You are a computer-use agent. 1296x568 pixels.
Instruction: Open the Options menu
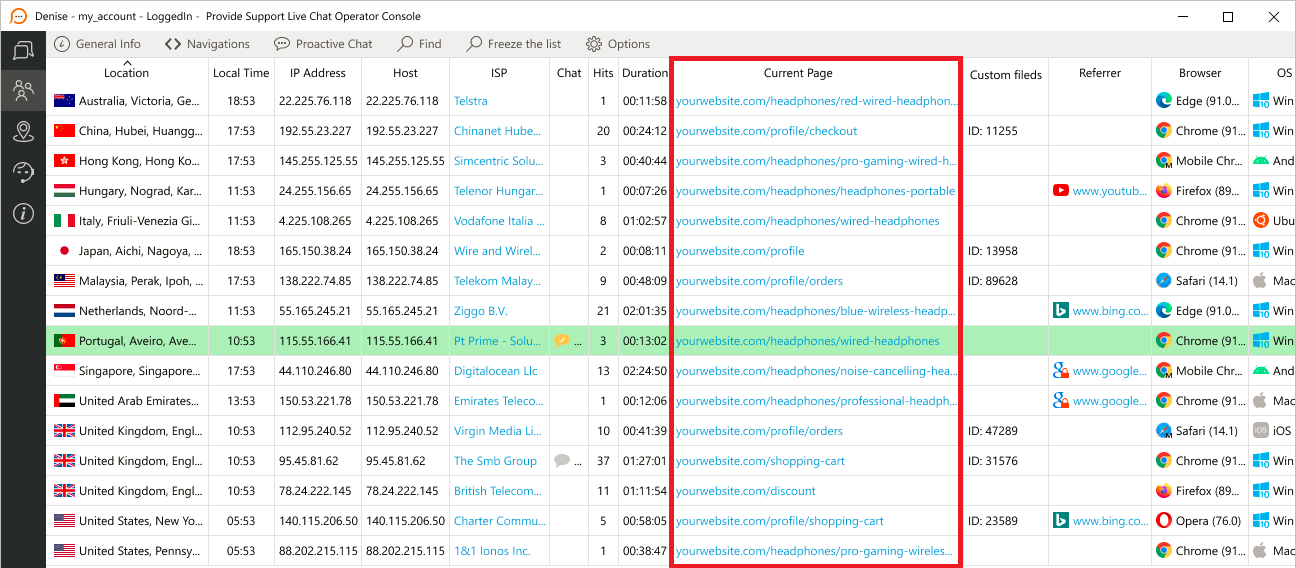pos(618,44)
